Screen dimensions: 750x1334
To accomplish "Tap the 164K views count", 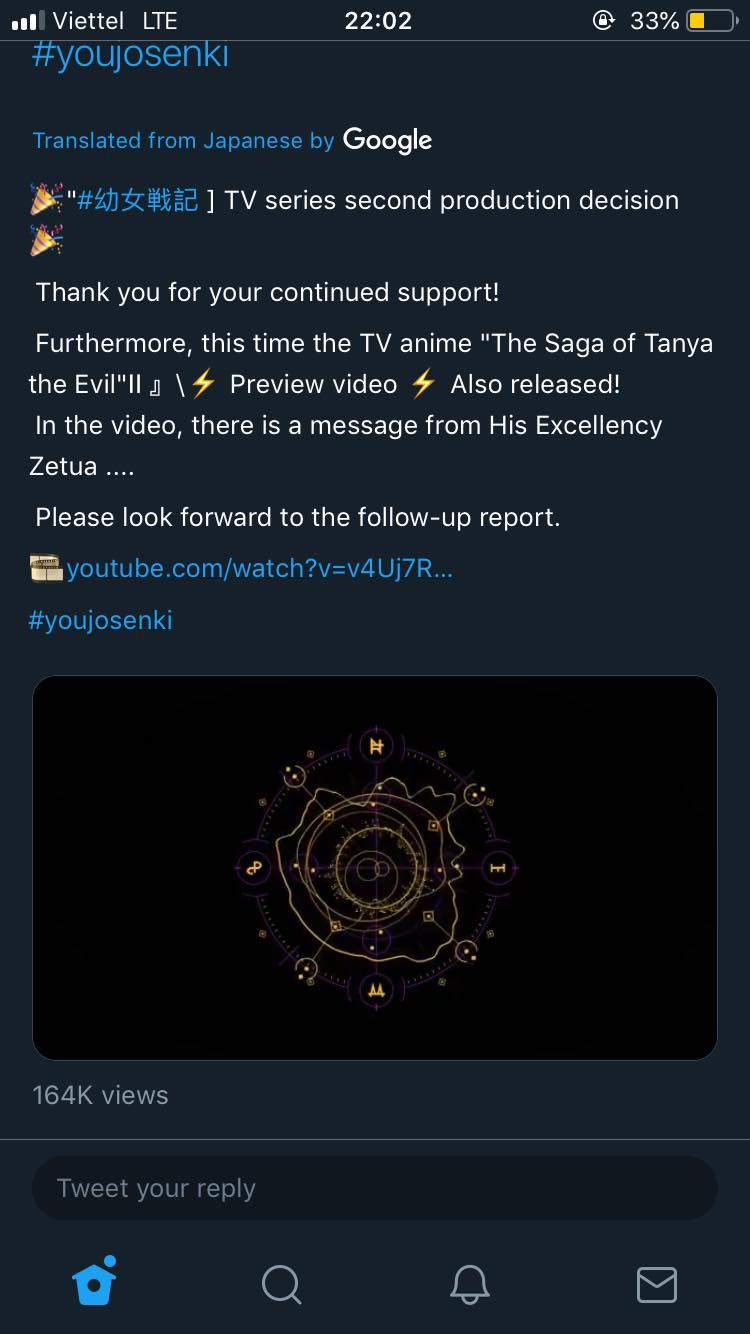I will (100, 1095).
